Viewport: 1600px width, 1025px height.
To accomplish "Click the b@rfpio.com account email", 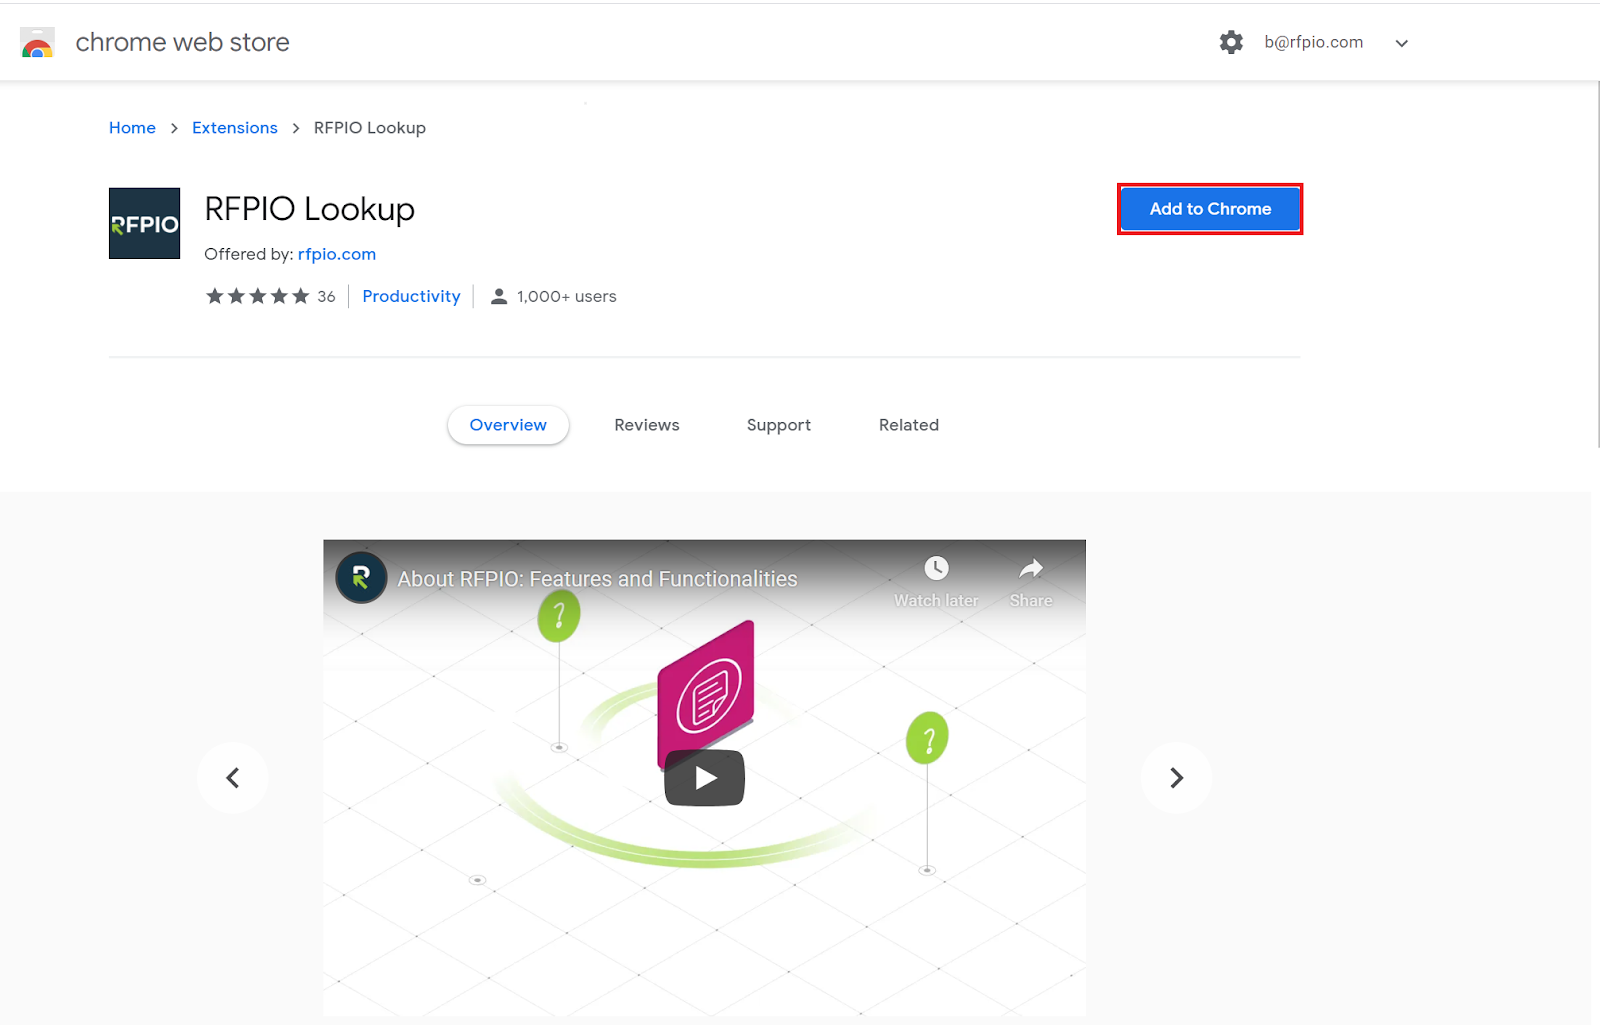I will click(x=1313, y=42).
